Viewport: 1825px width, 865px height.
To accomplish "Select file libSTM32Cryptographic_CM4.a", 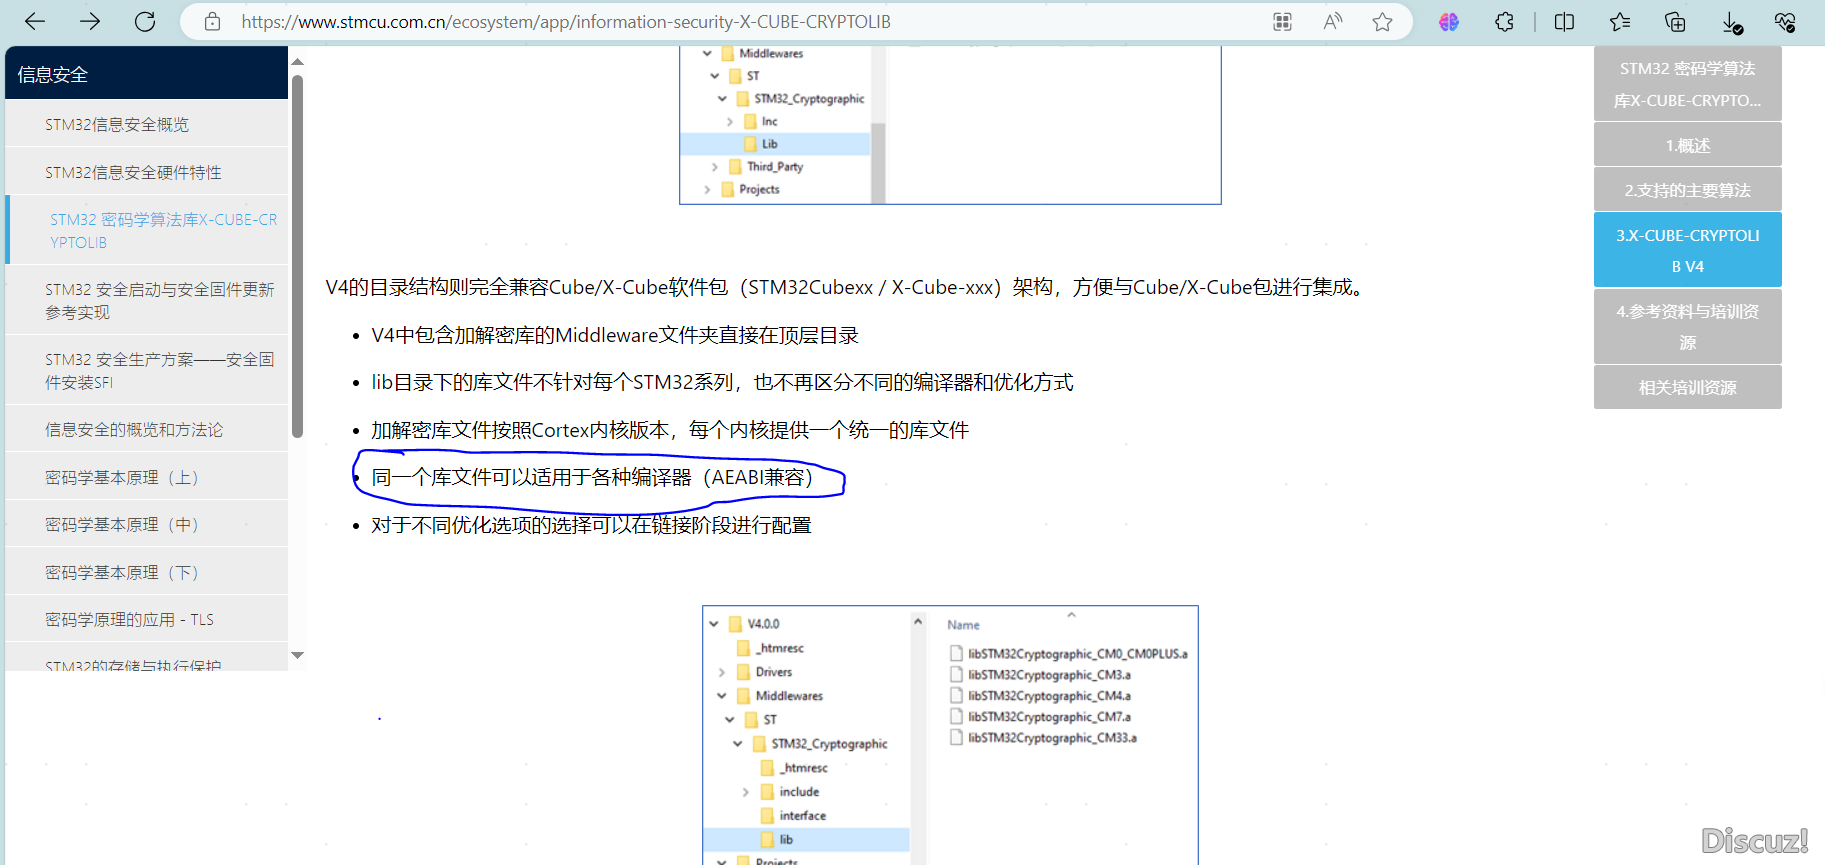I will point(1041,696).
